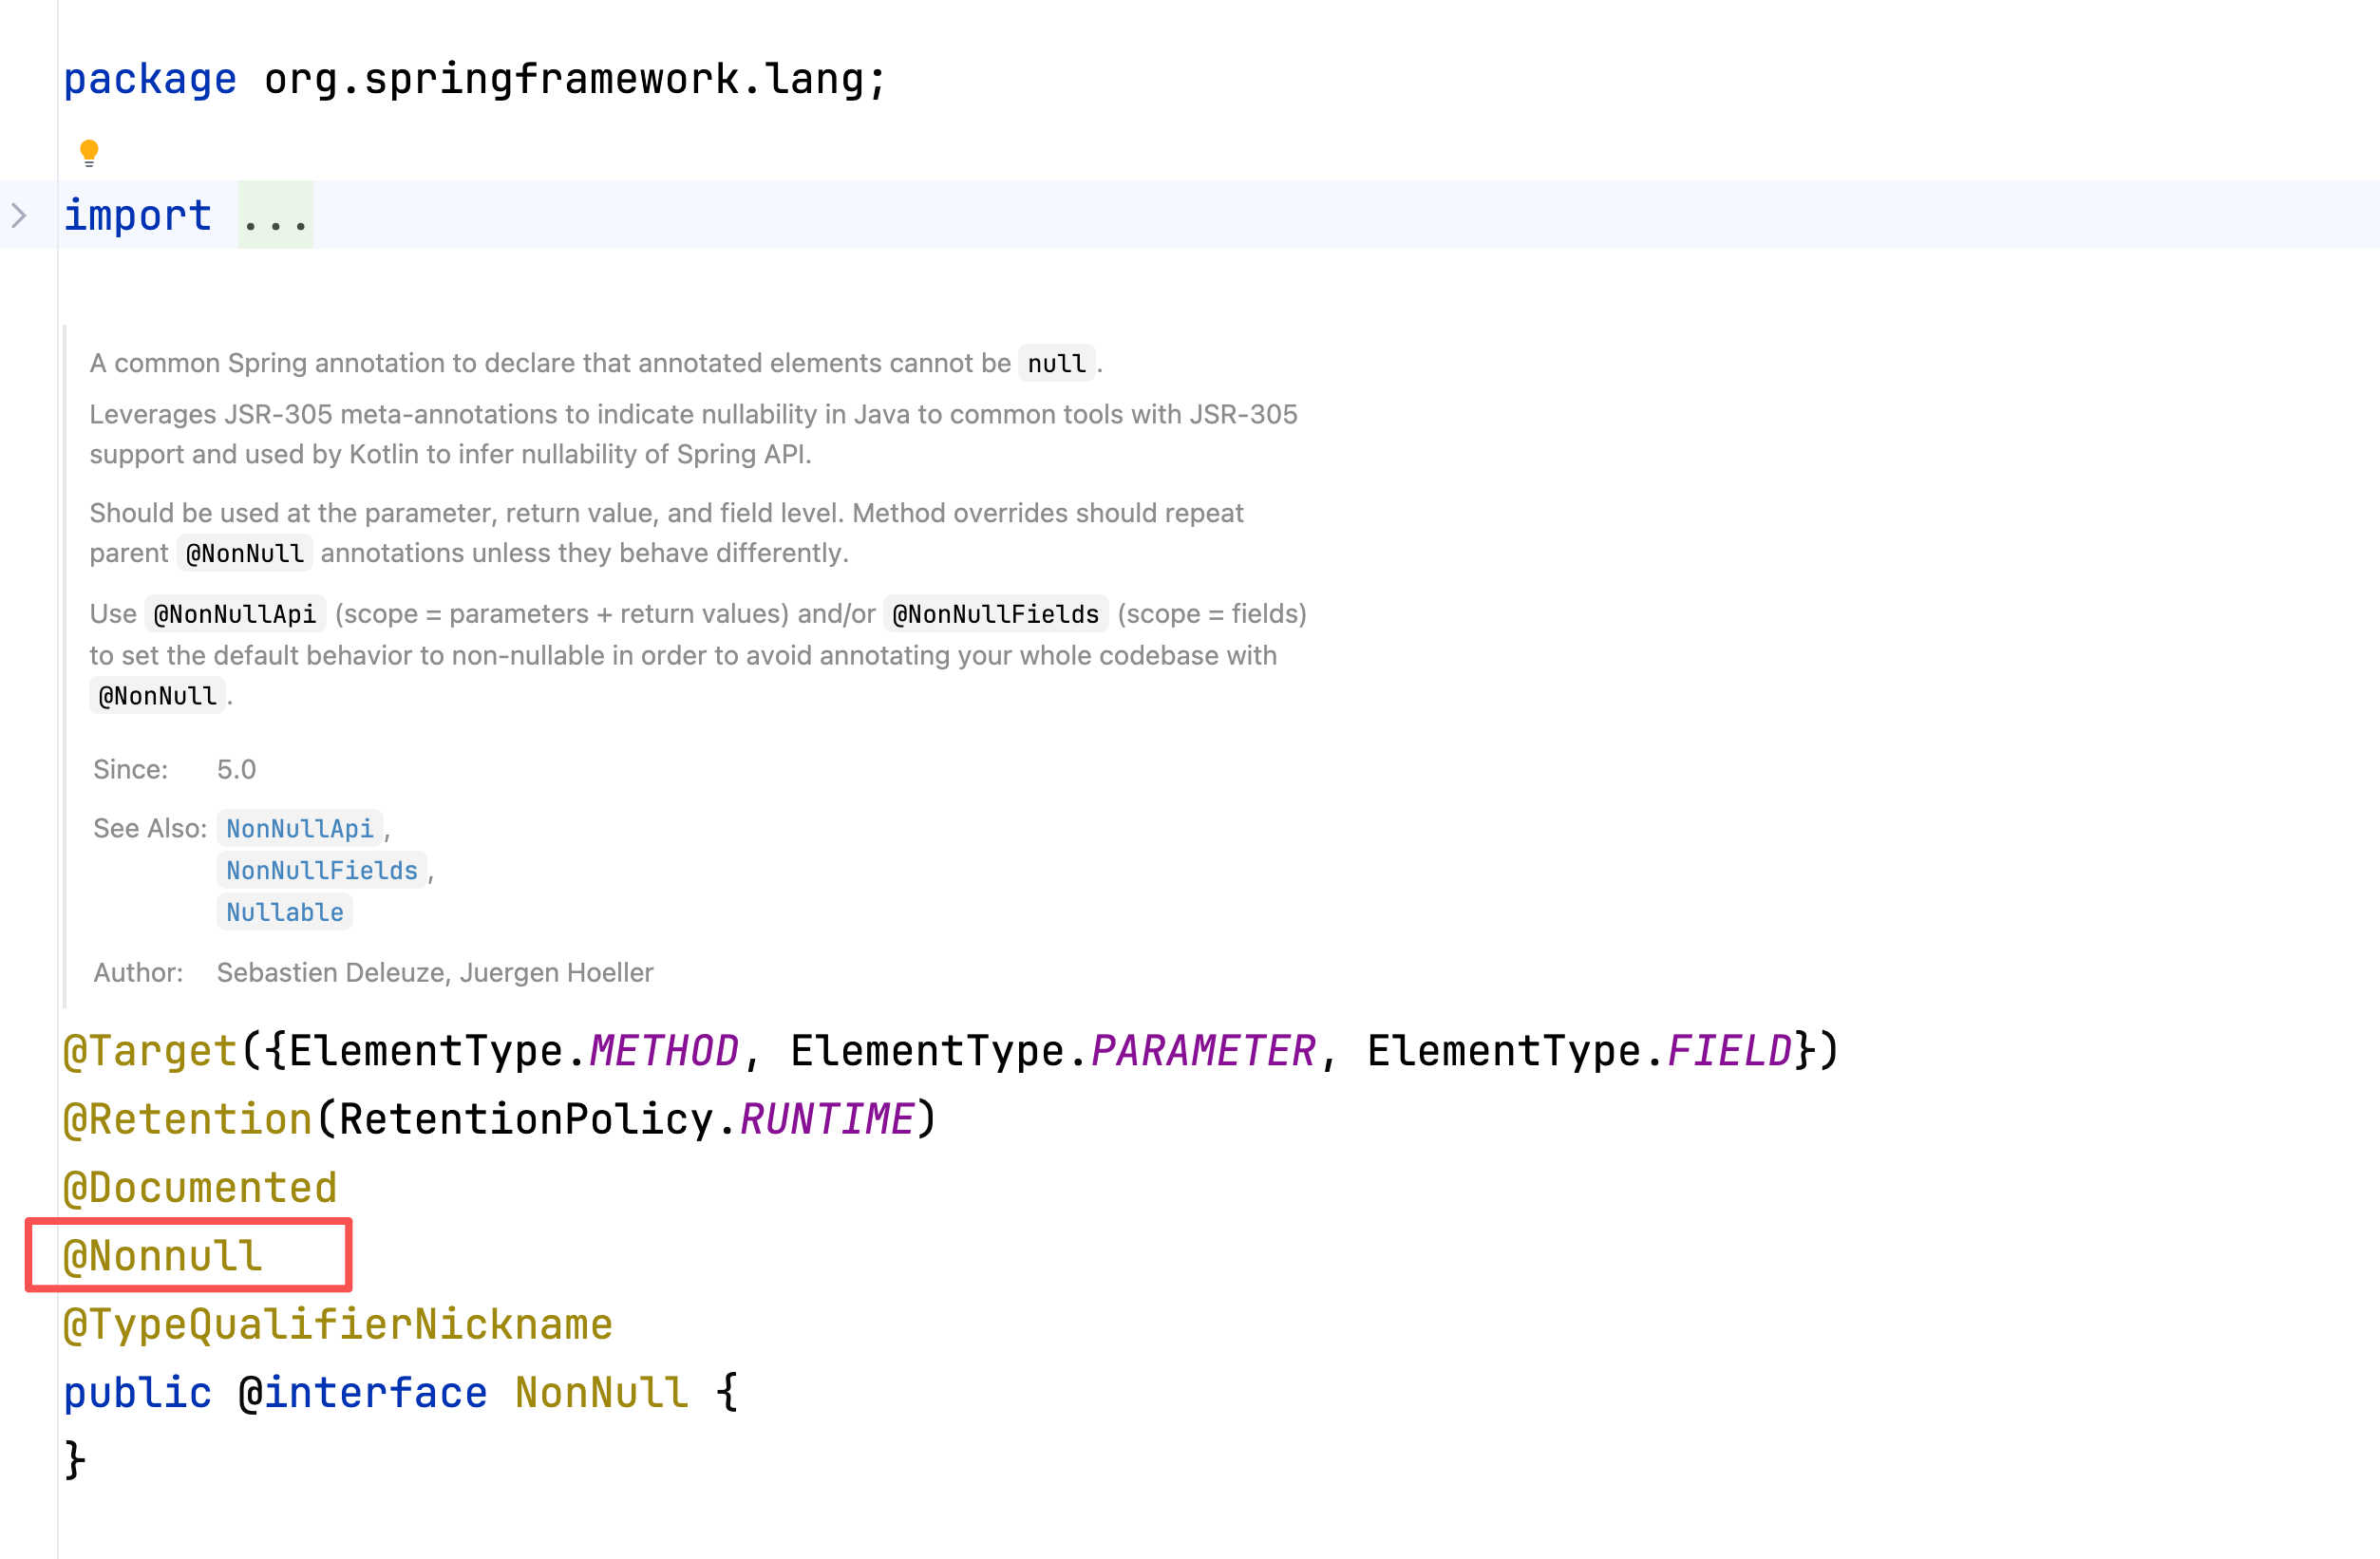The image size is (2380, 1559).
Task: Click the FIELD enum constant
Action: [1729, 1051]
